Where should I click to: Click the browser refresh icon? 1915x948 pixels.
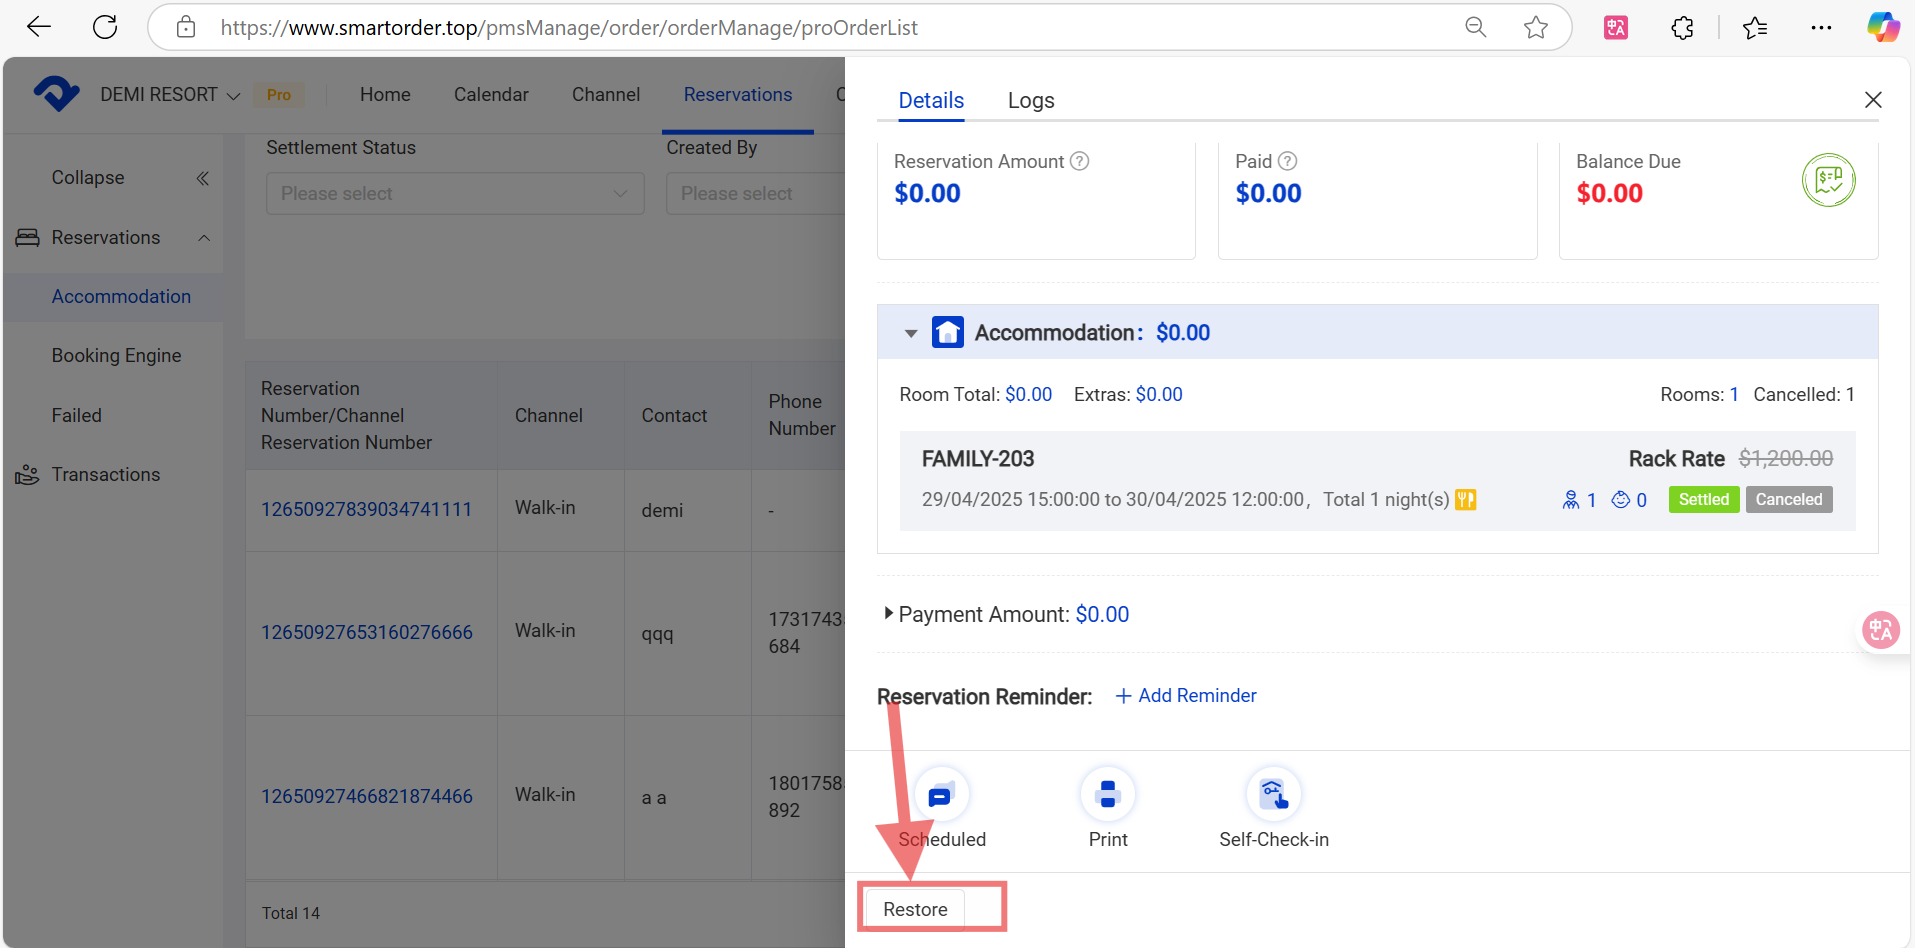105,27
